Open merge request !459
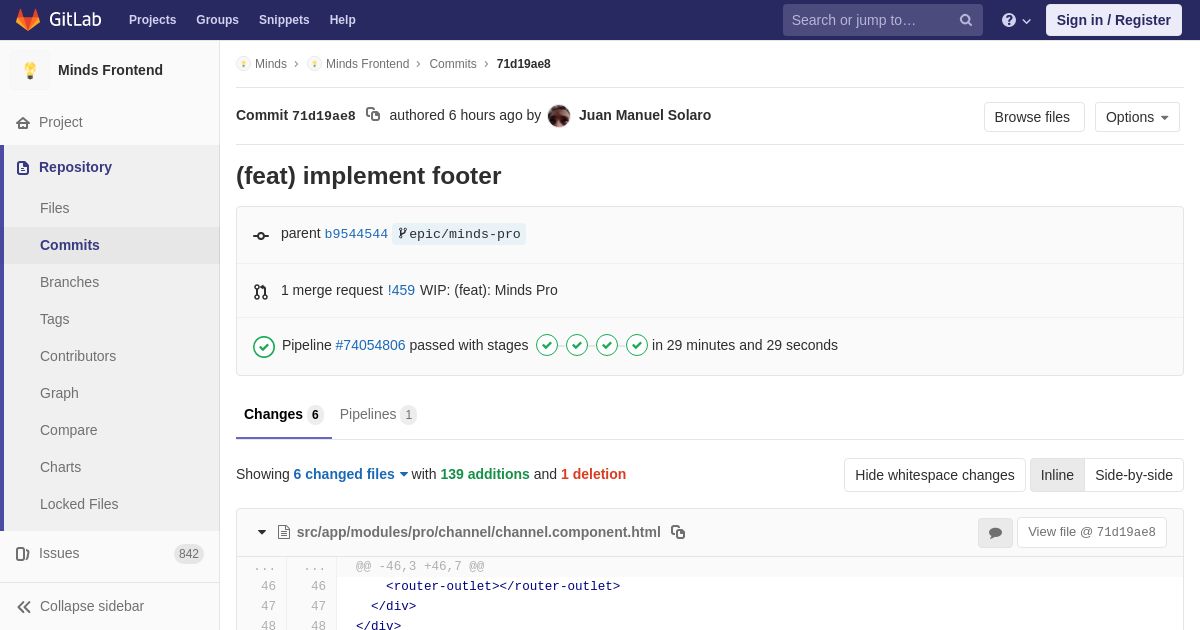 pos(401,290)
